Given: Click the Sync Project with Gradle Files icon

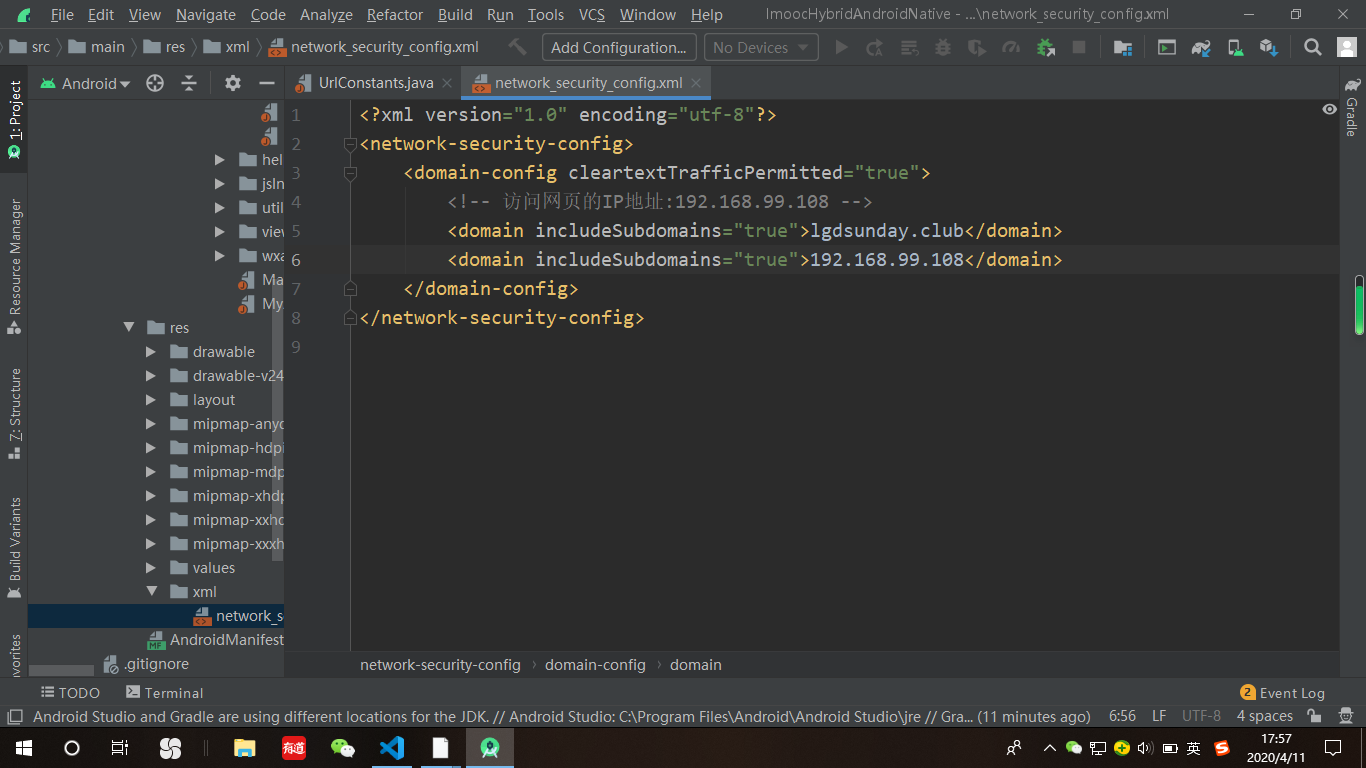Looking at the screenshot, I should tap(1201, 47).
